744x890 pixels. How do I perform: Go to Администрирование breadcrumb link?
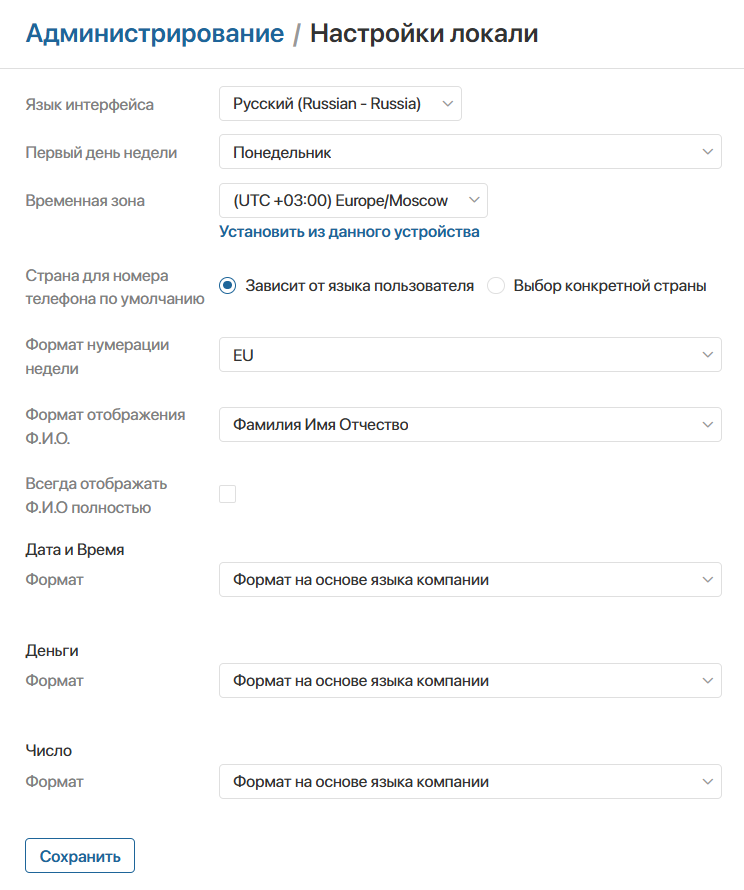[155, 33]
